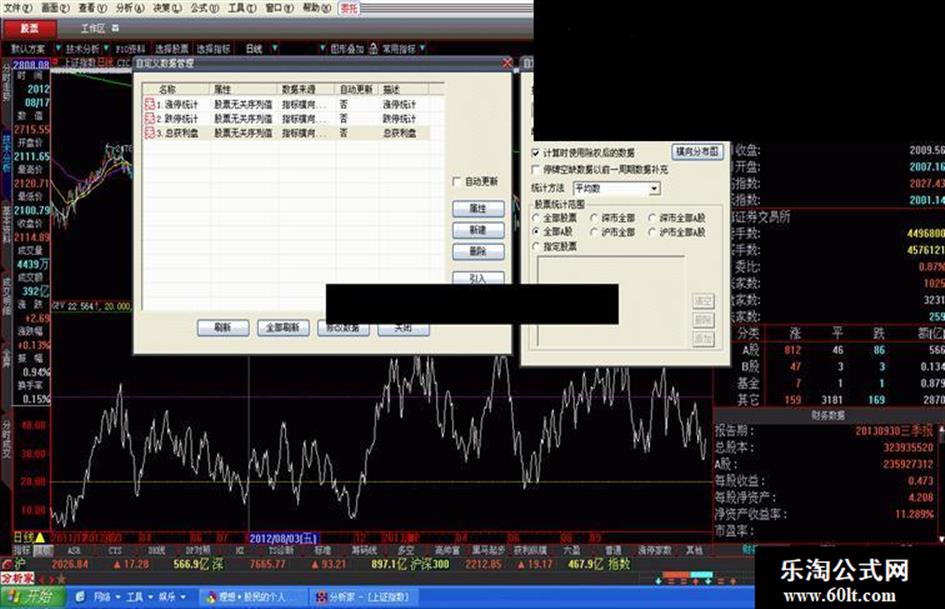
Task: Click F10资料 in the toolbar
Action: pos(131,48)
